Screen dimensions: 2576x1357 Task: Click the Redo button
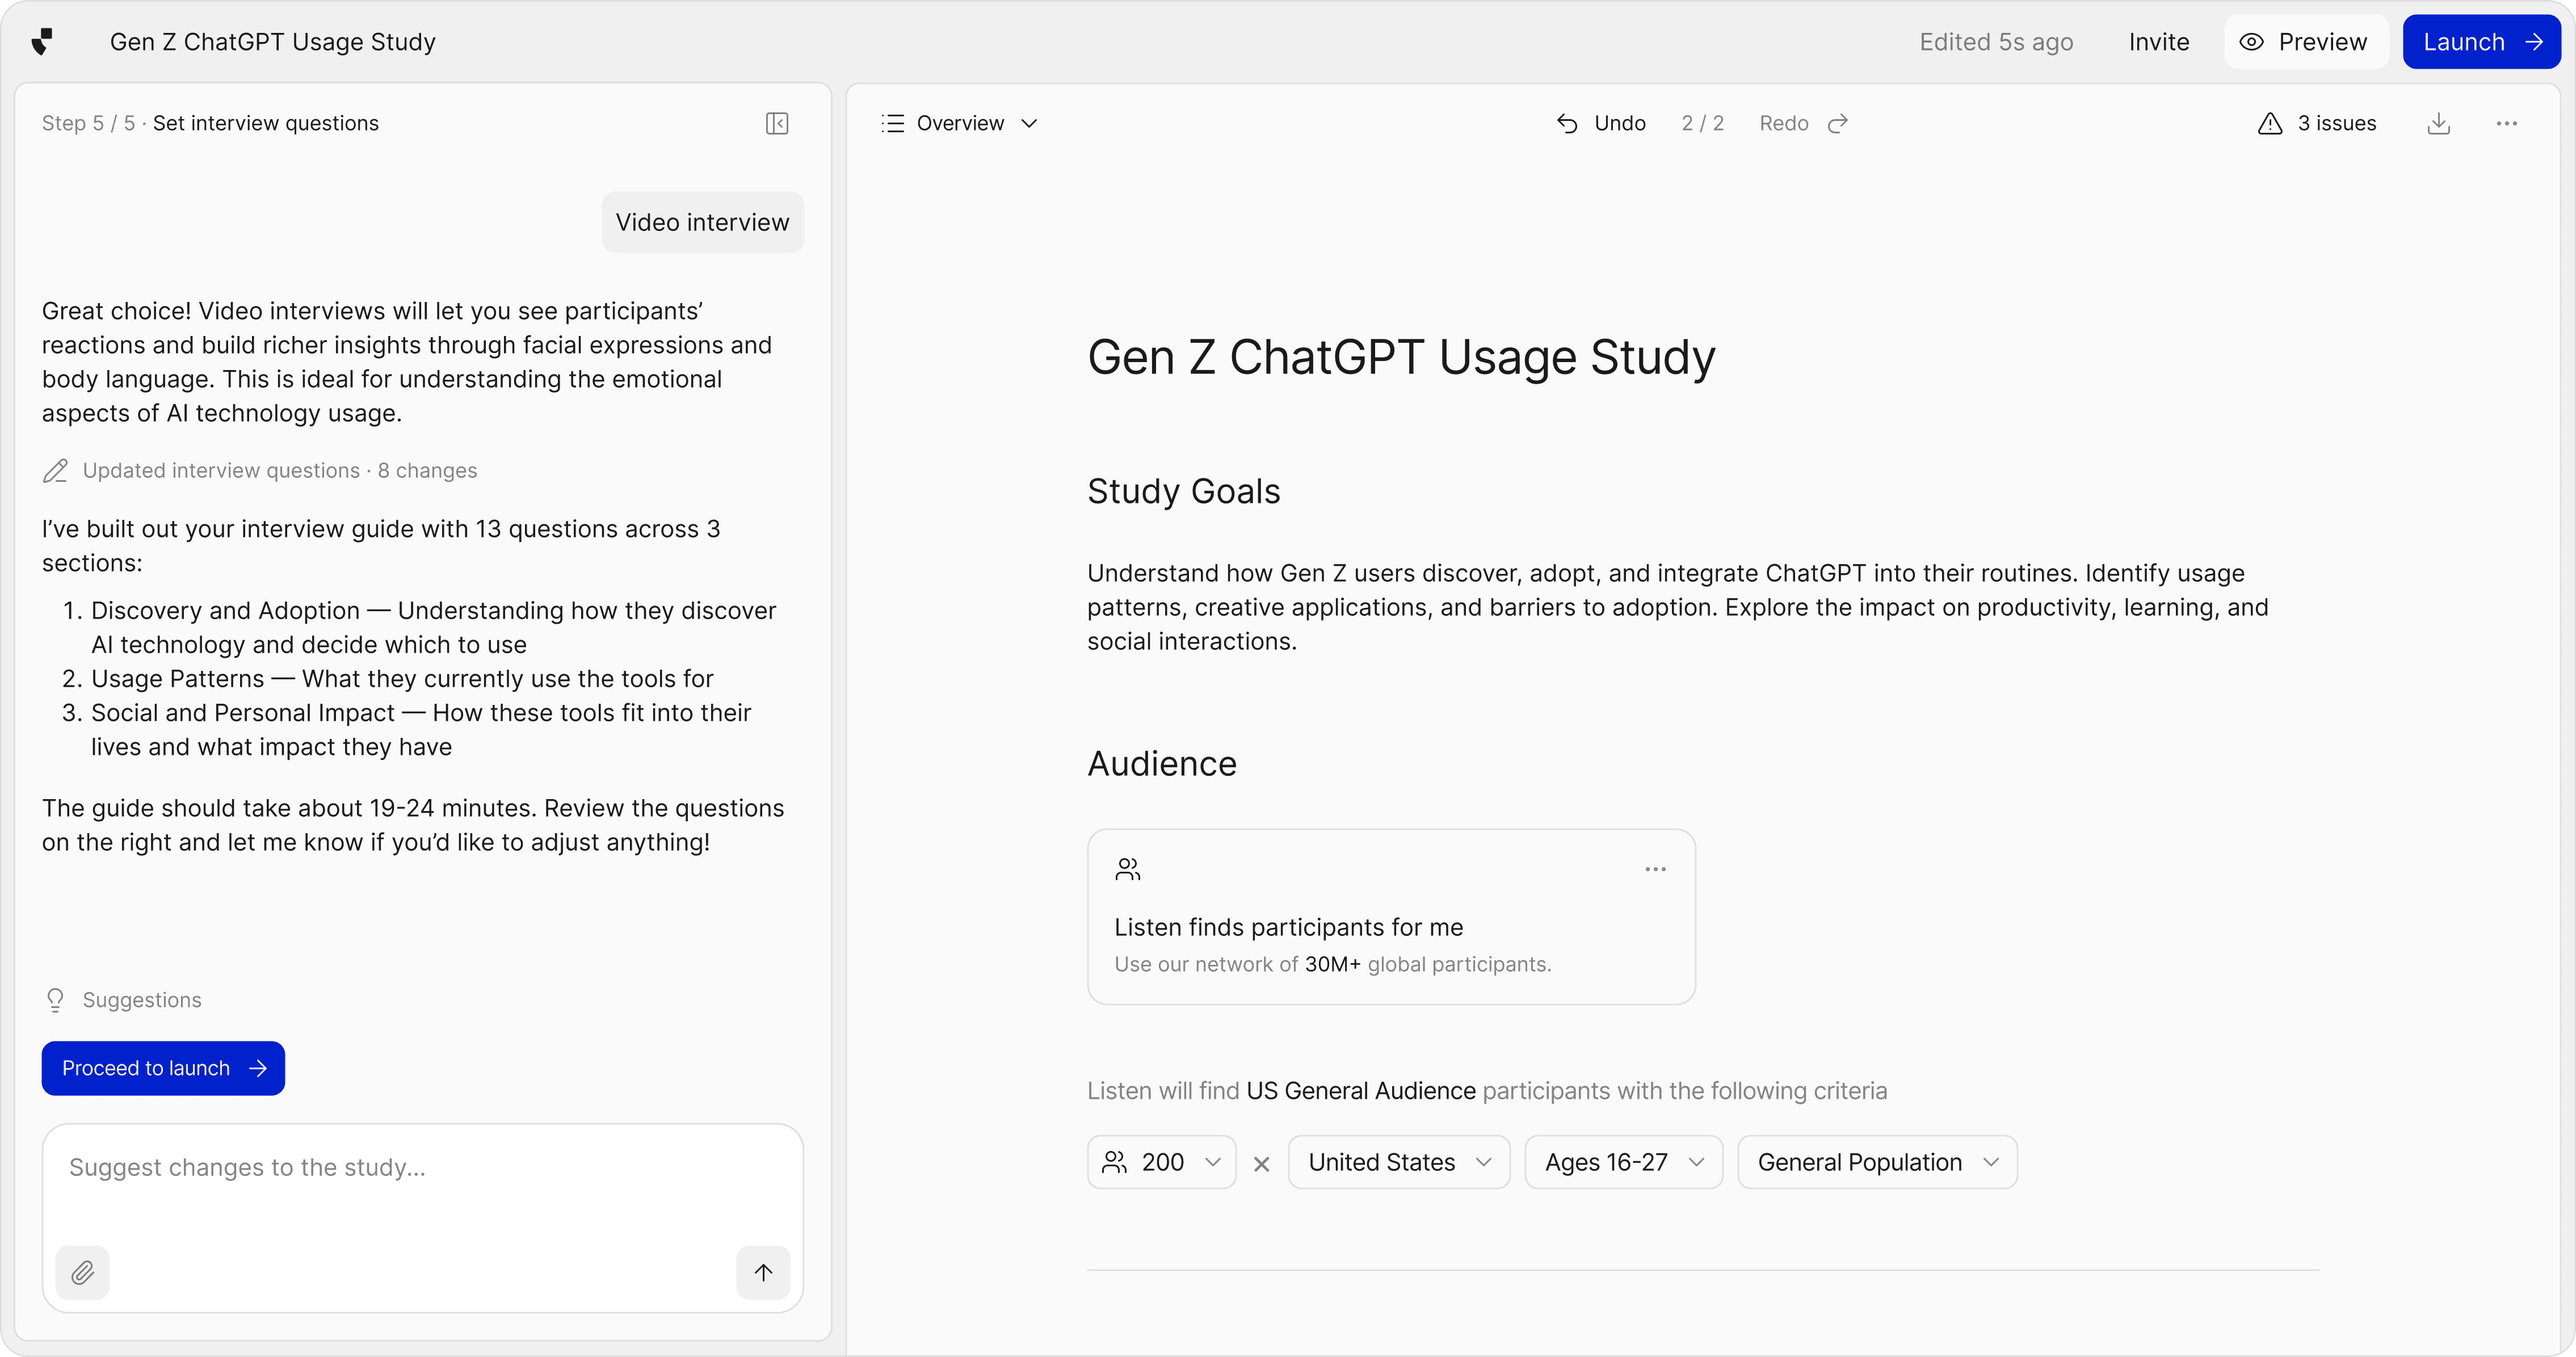(1803, 123)
